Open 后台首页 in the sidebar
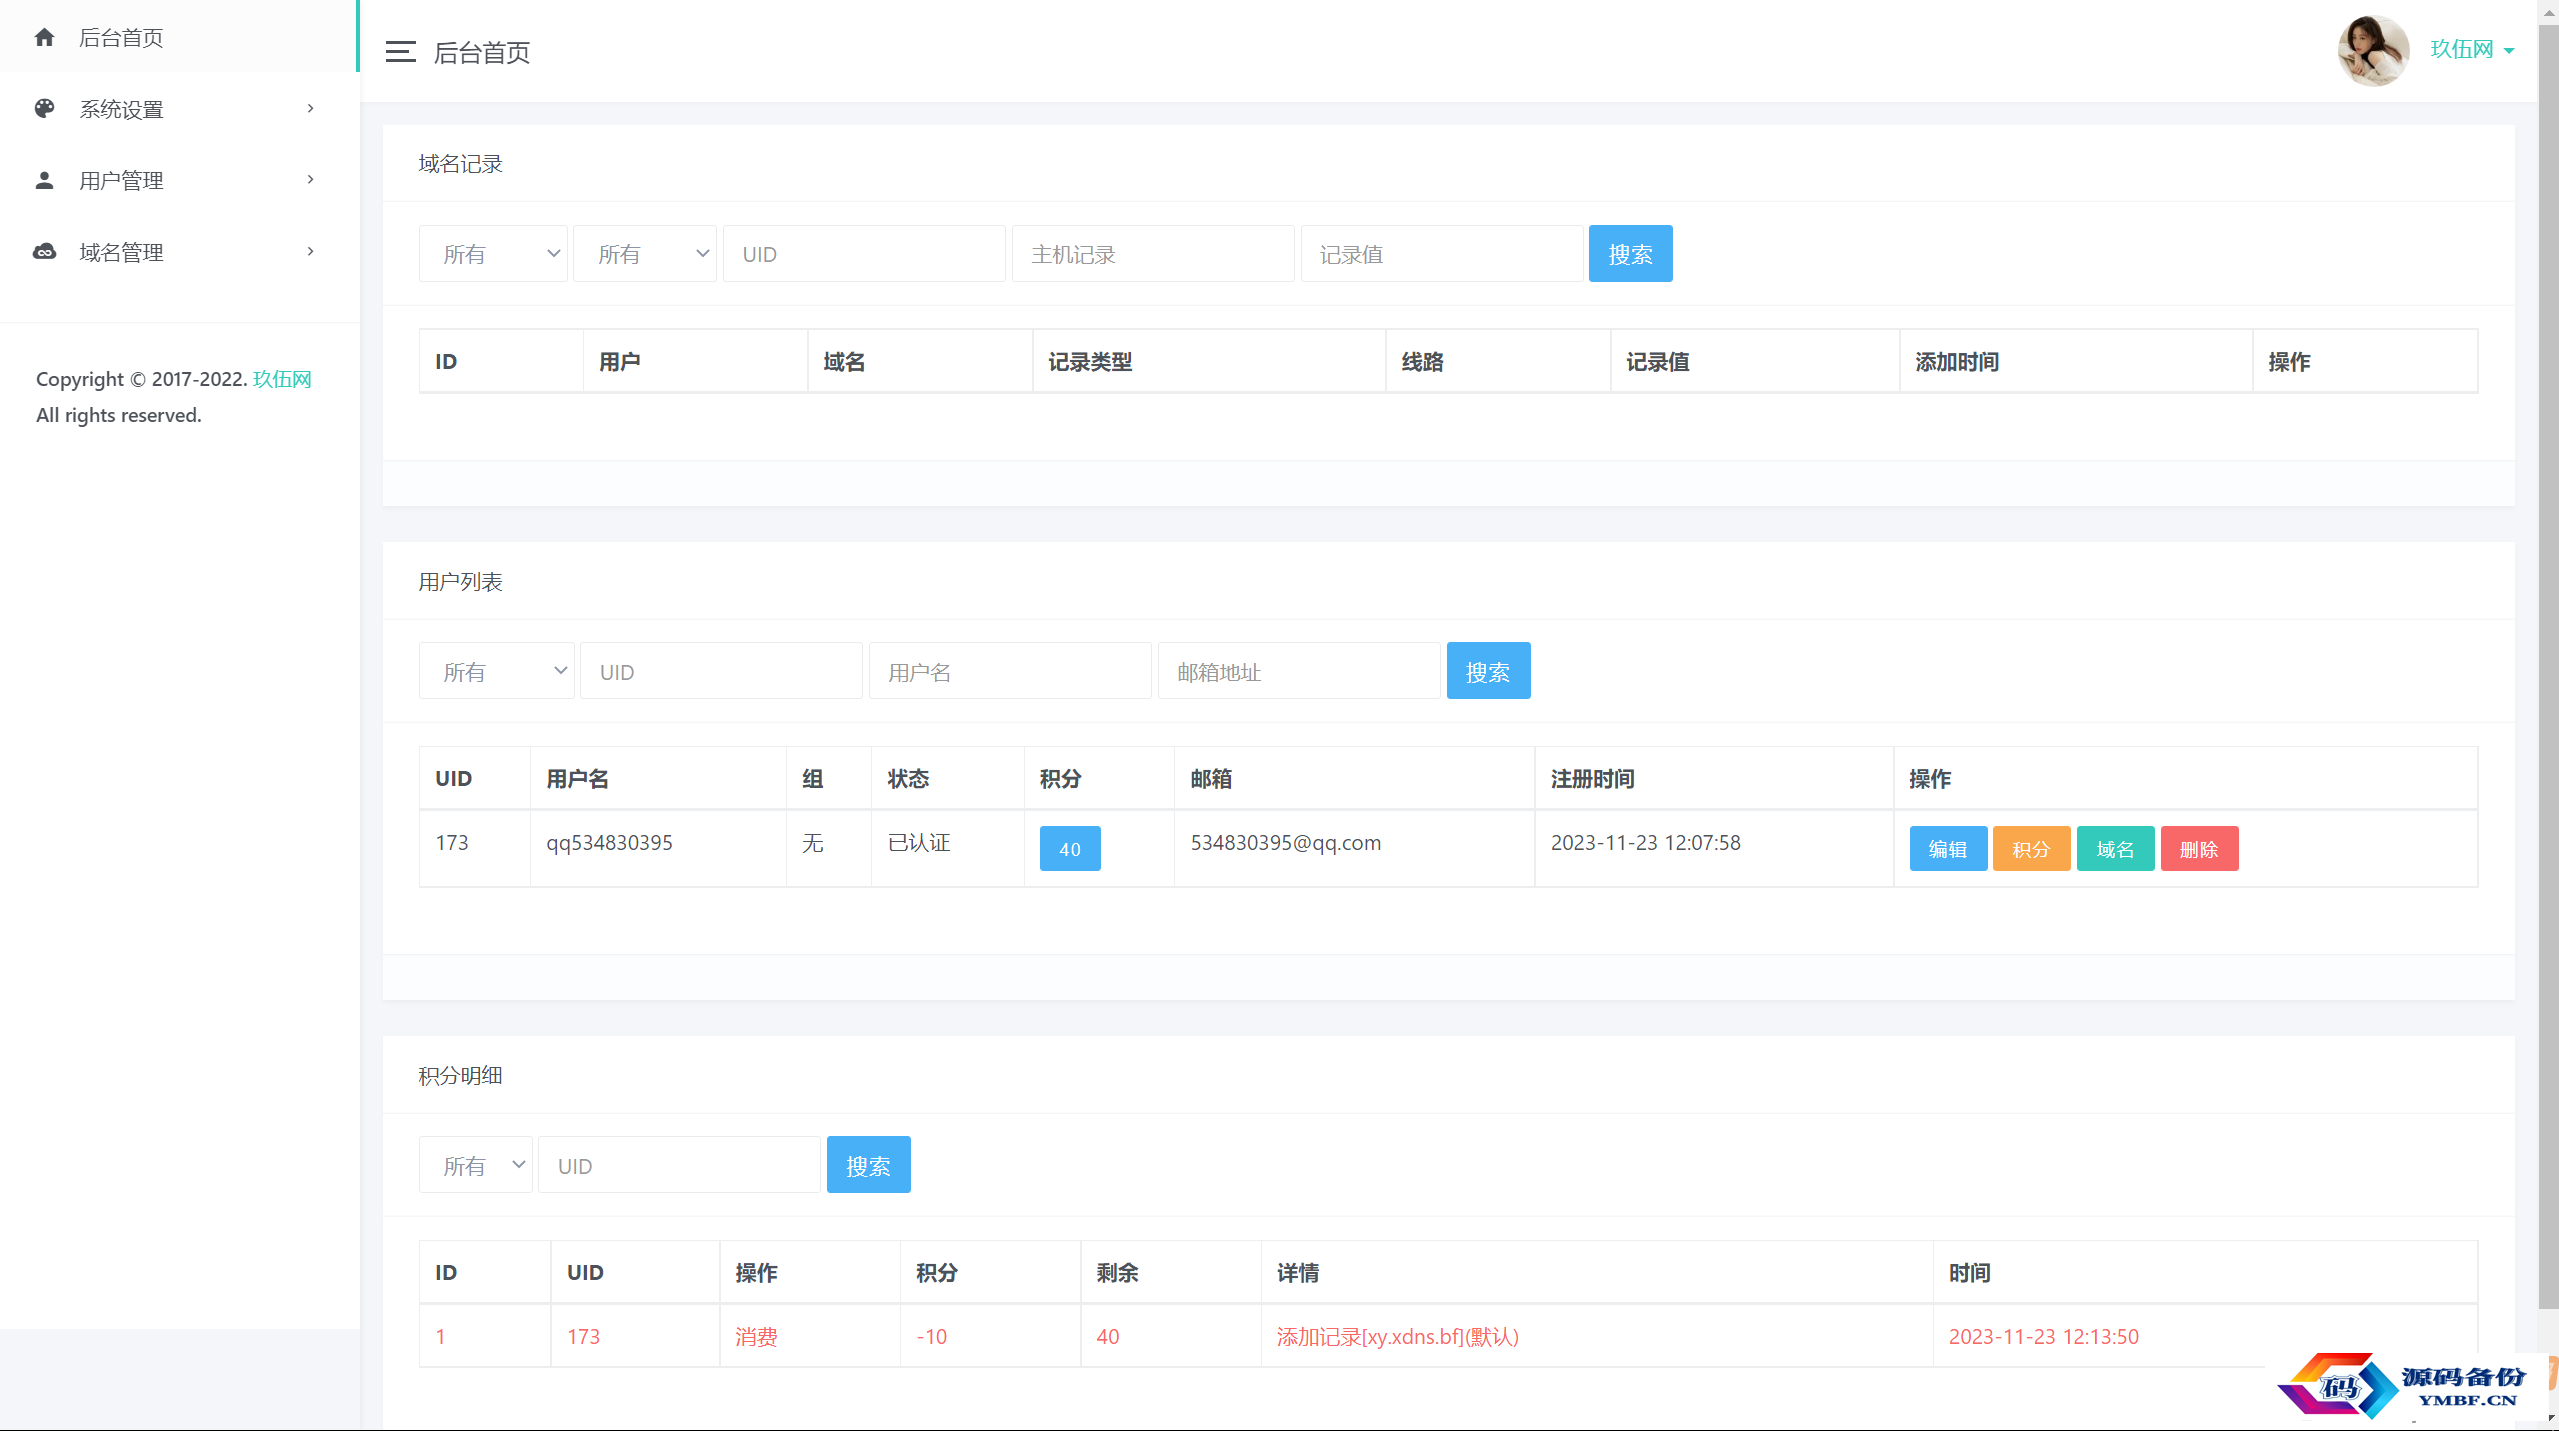The width and height of the screenshot is (2559, 1431). click(x=179, y=37)
